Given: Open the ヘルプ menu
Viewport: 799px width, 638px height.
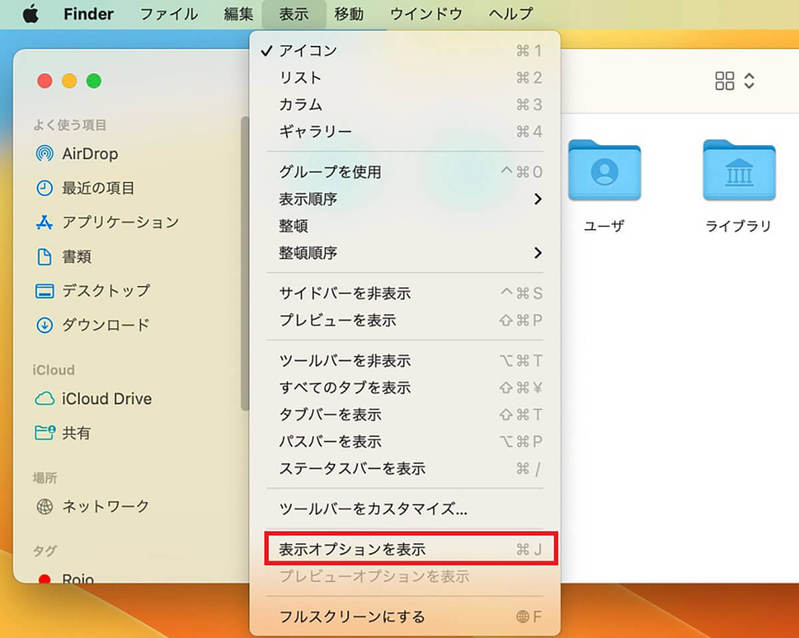Looking at the screenshot, I should click(x=511, y=14).
